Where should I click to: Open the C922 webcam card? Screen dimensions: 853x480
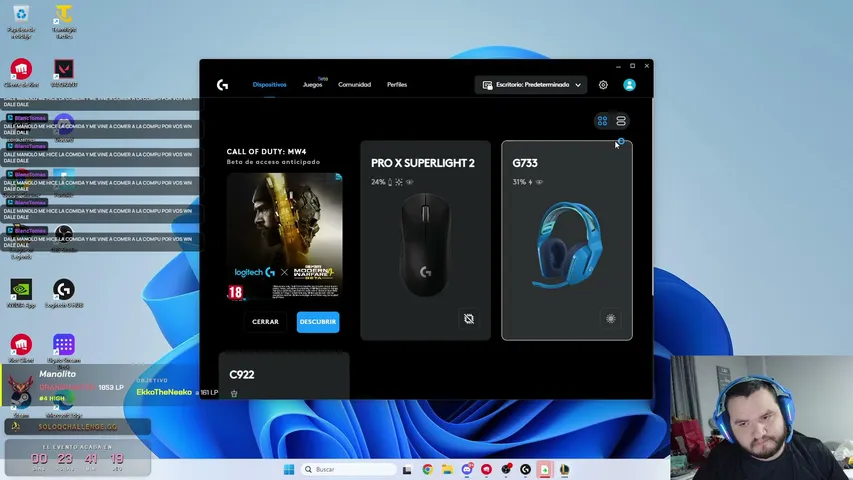tap(284, 376)
